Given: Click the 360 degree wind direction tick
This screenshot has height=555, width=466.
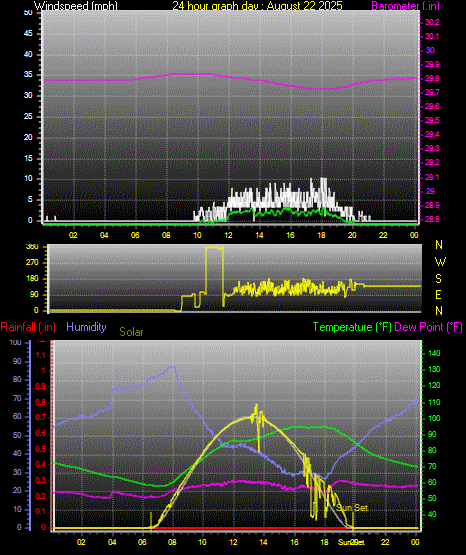Looking at the screenshot, I should pos(32,247).
